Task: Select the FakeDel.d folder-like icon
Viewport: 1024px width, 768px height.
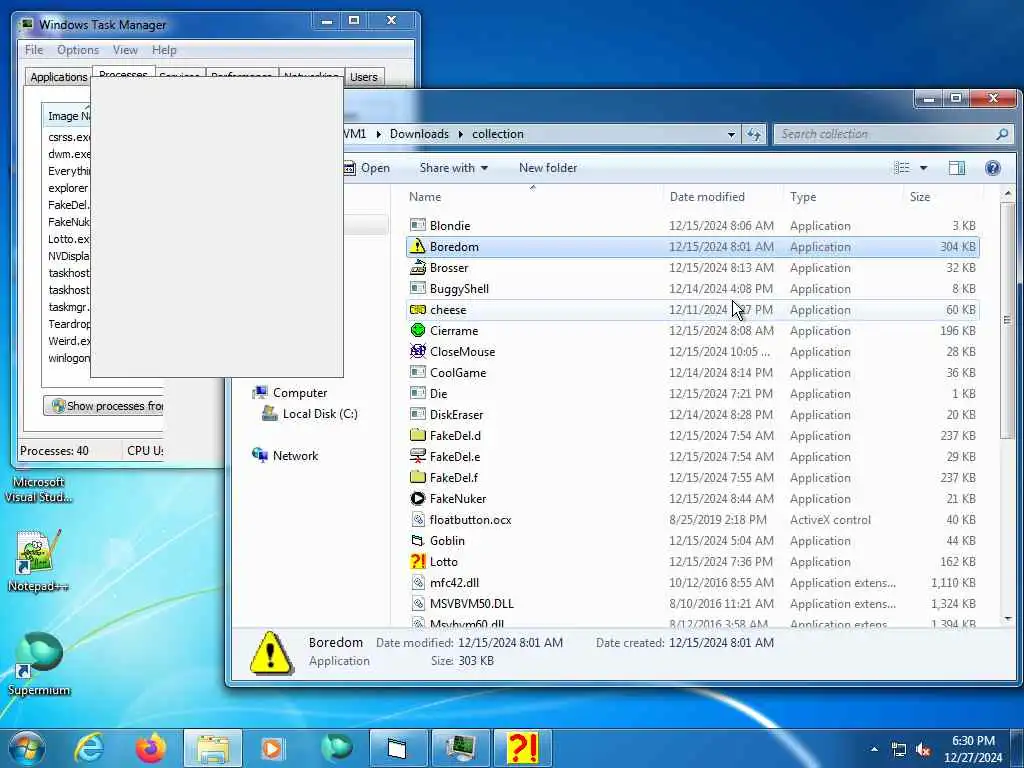Action: (417, 435)
